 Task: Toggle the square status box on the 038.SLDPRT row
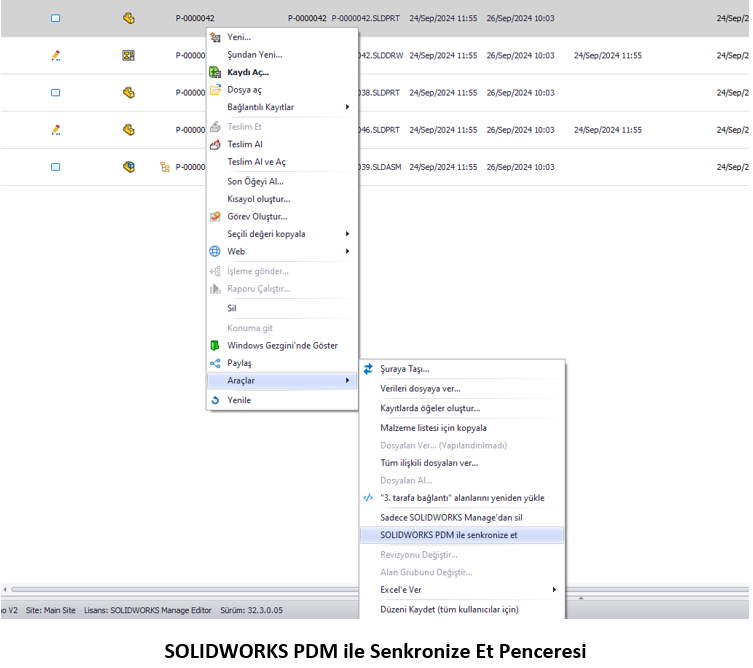(56, 93)
